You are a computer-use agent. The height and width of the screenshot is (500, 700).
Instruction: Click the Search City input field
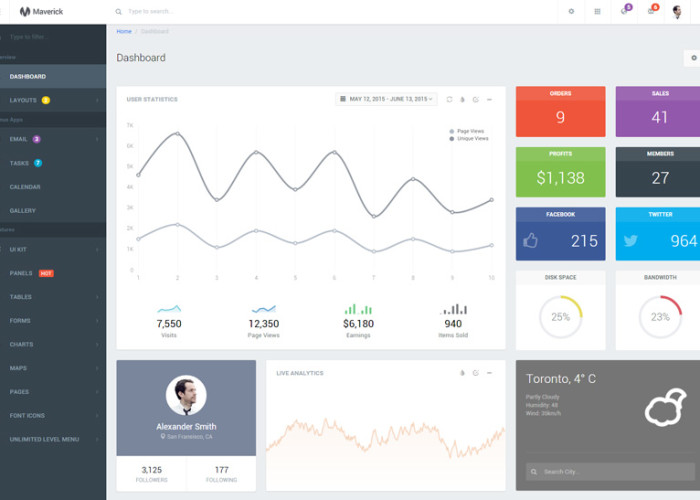coord(610,471)
